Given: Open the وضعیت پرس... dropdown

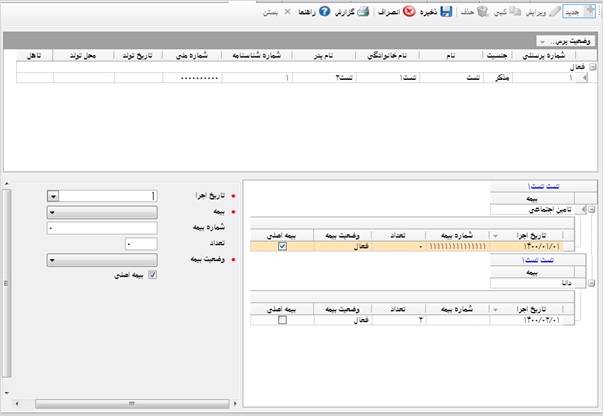Looking at the screenshot, I should coord(565,41).
